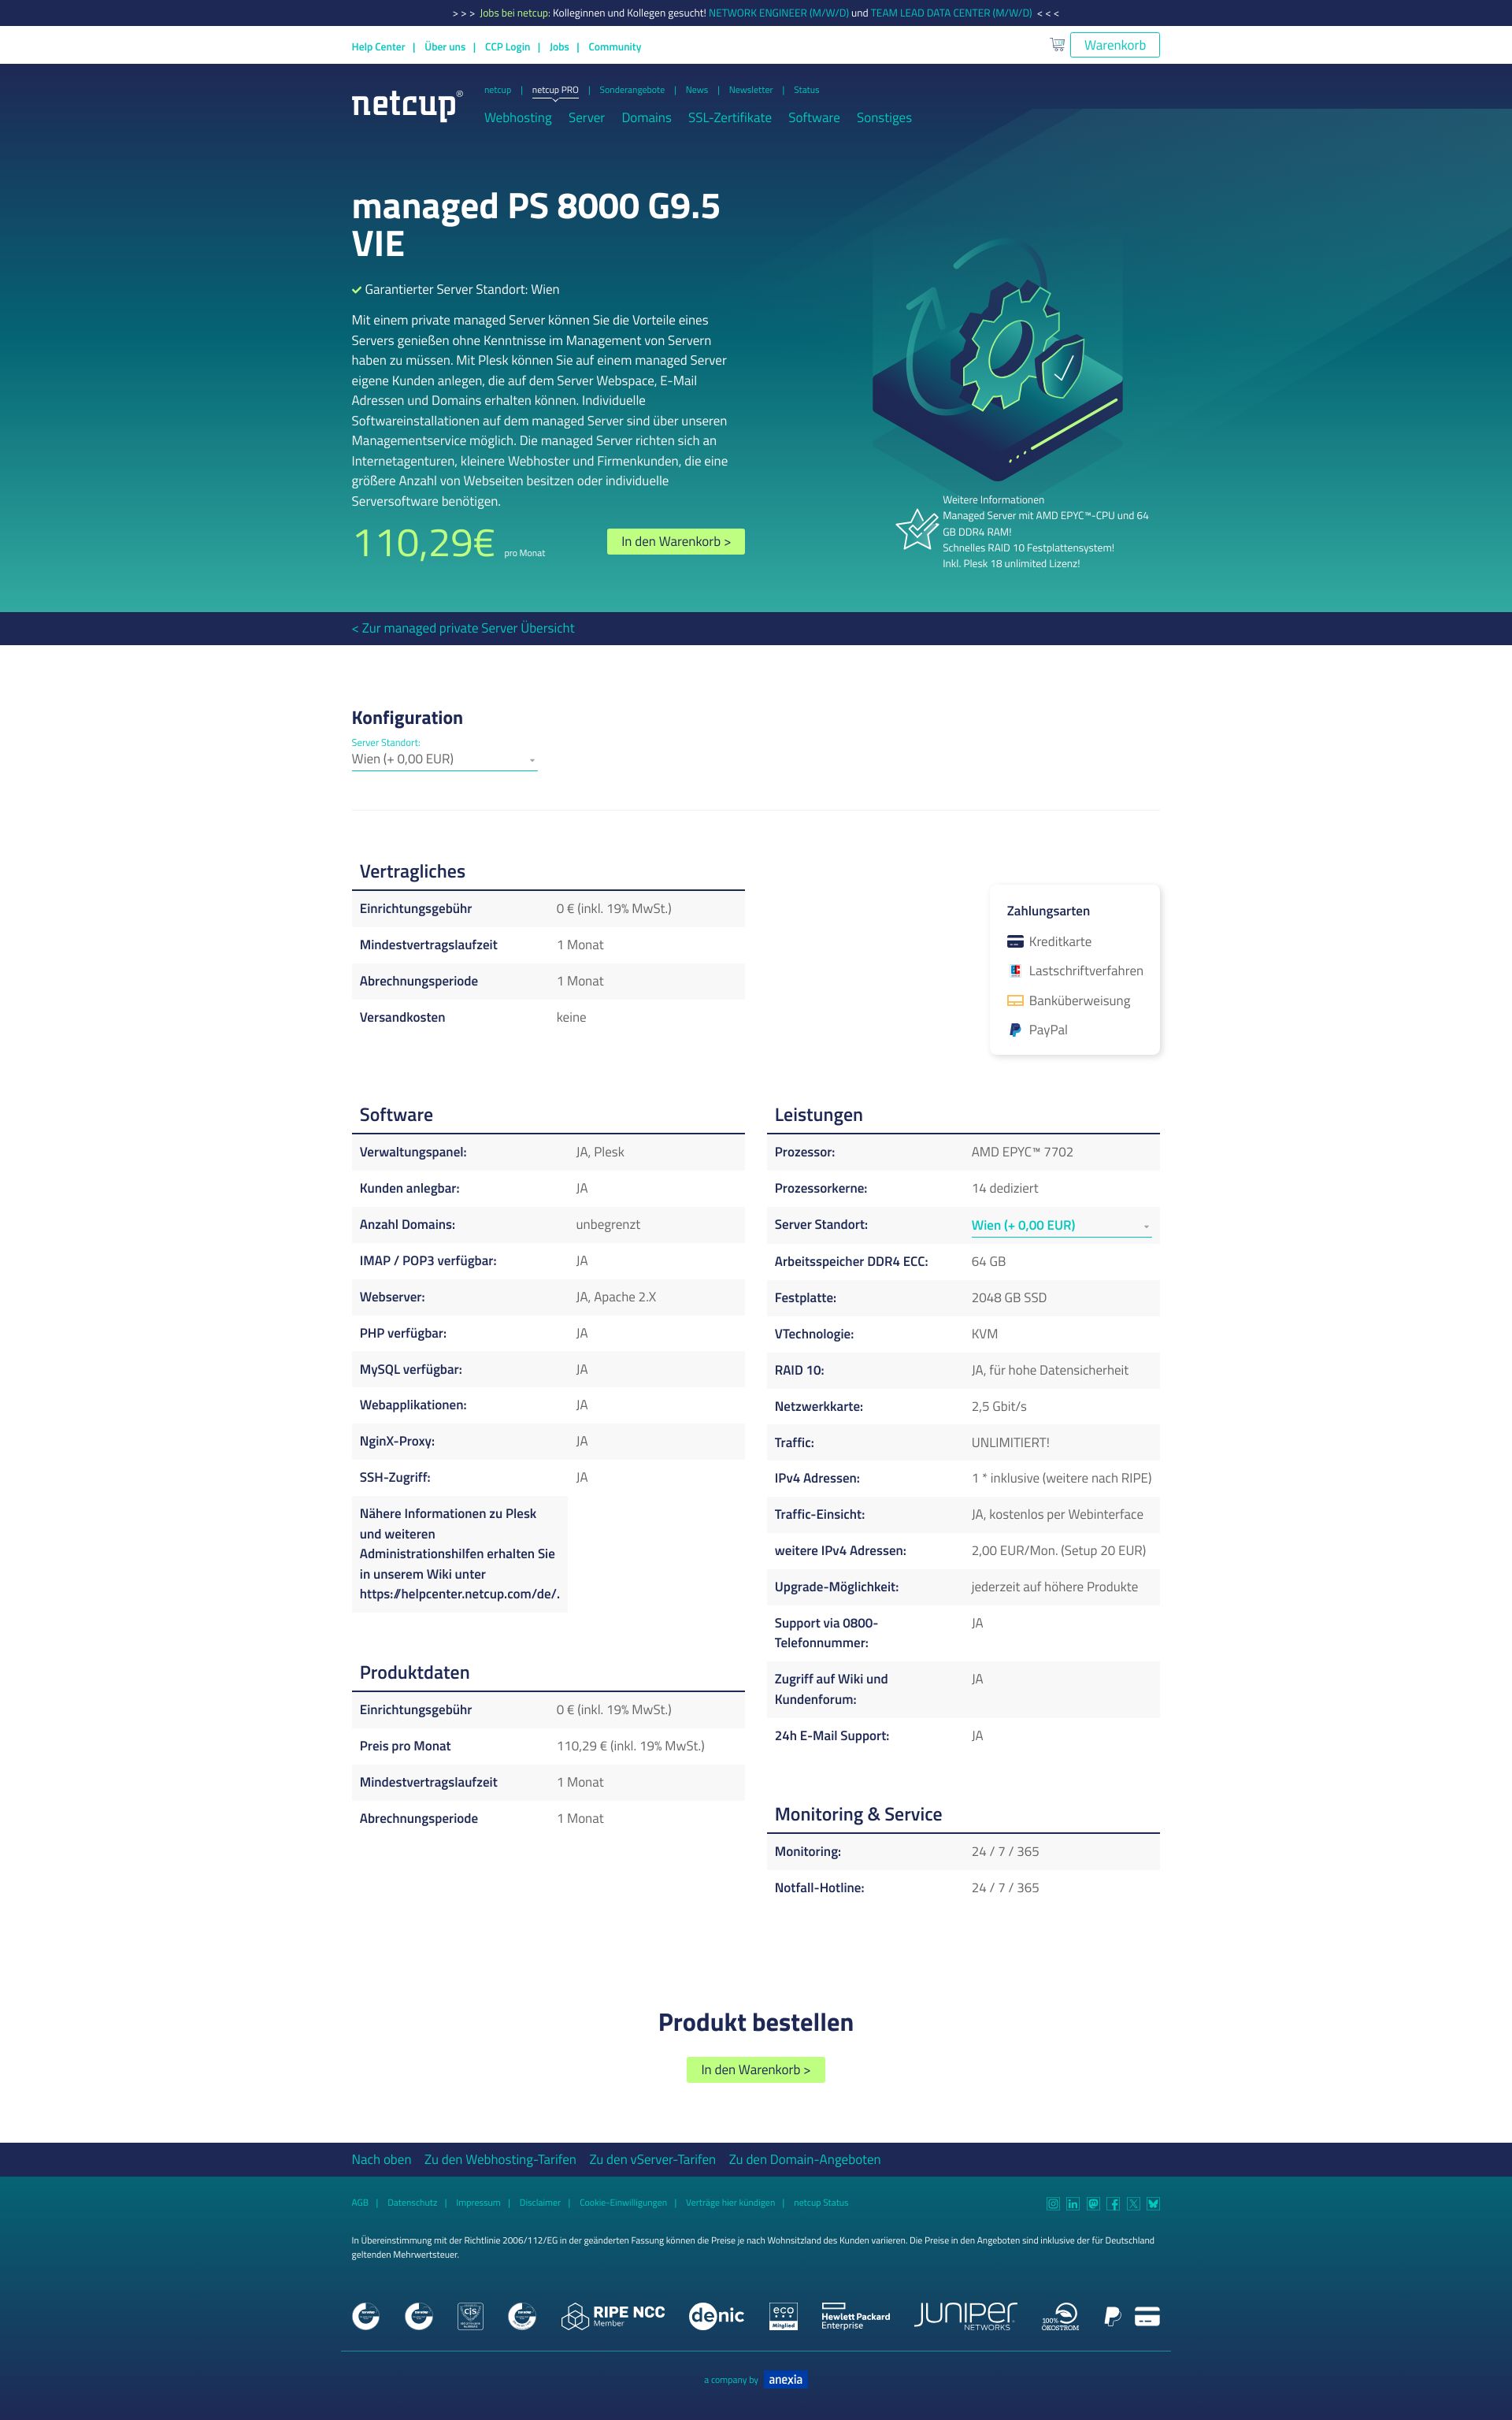This screenshot has height=2420, width=1512.
Task: Click the green checkmark beside Garantierter Server Standort
Action: 356,290
